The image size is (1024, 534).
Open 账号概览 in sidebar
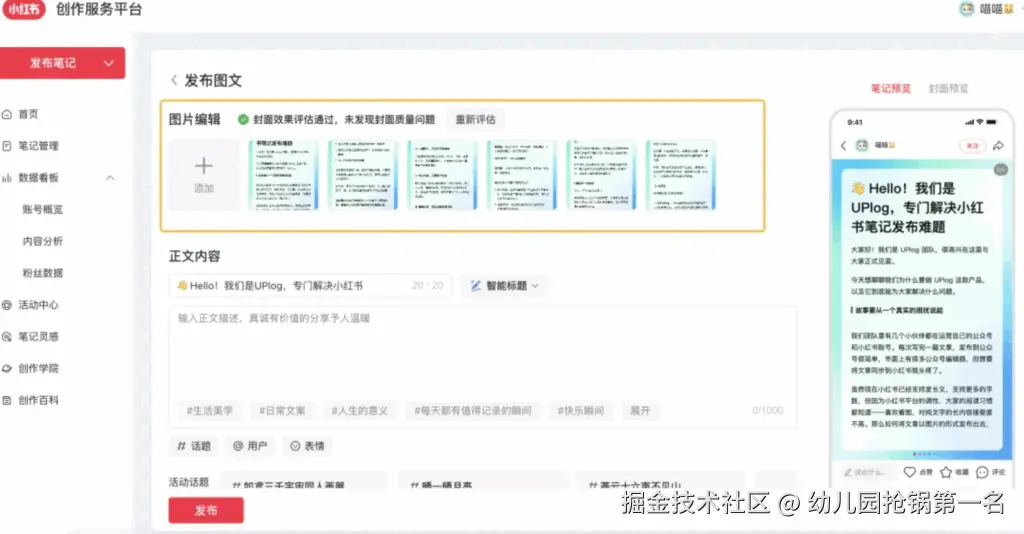pos(42,210)
